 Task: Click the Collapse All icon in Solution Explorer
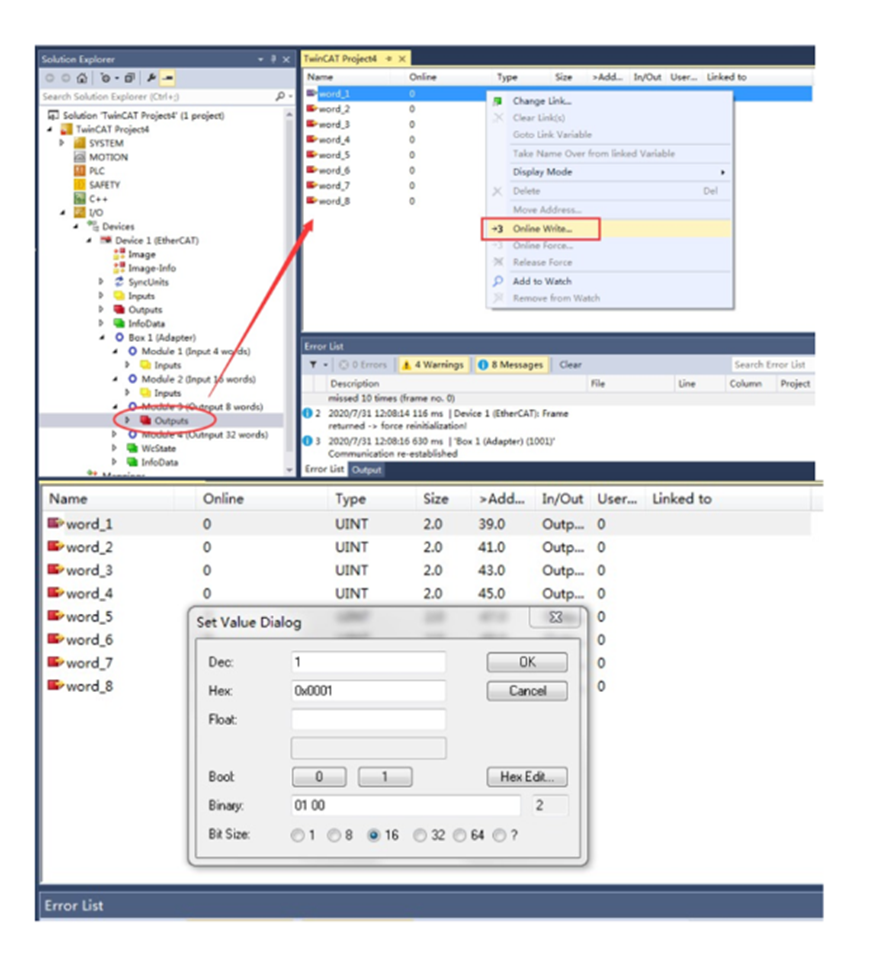(x=129, y=78)
